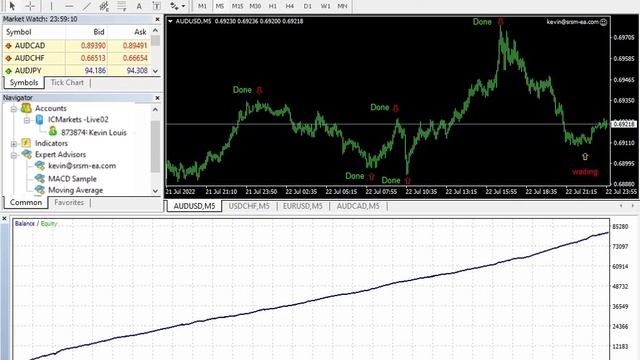
Task: Switch chart to M5 timeframe
Action: coord(220,6)
